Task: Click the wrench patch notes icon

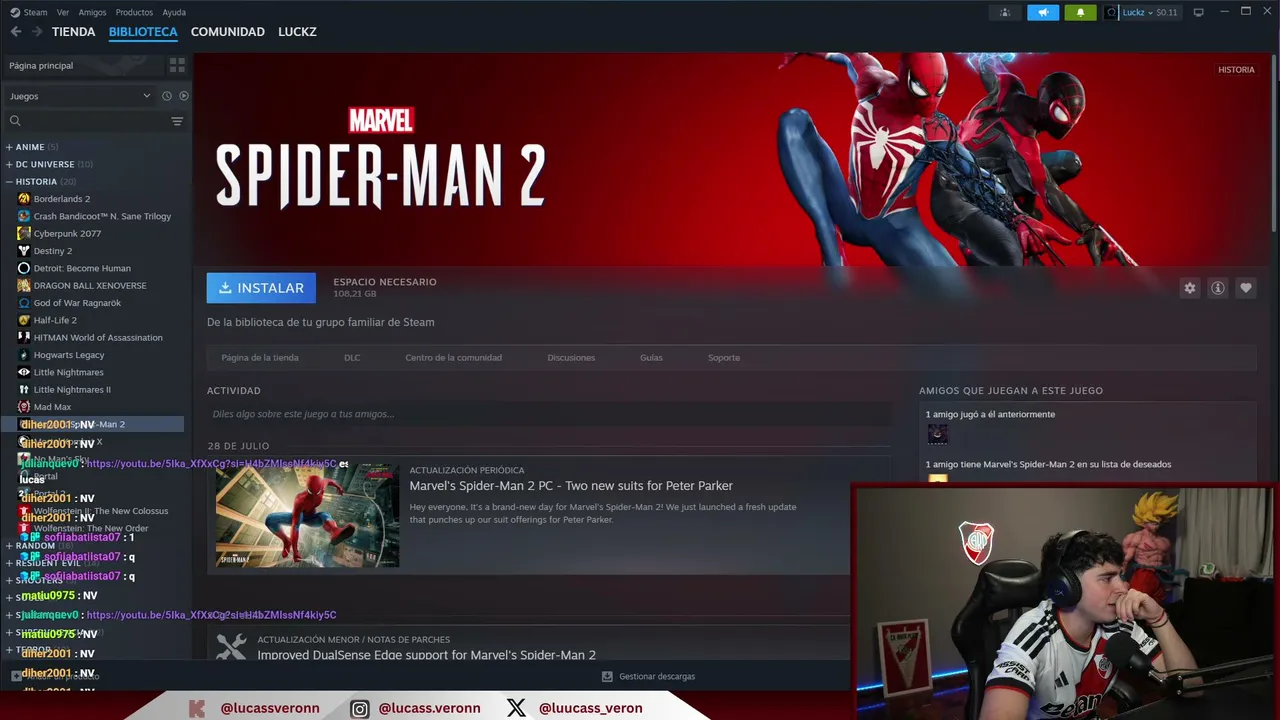Action: pos(231,648)
